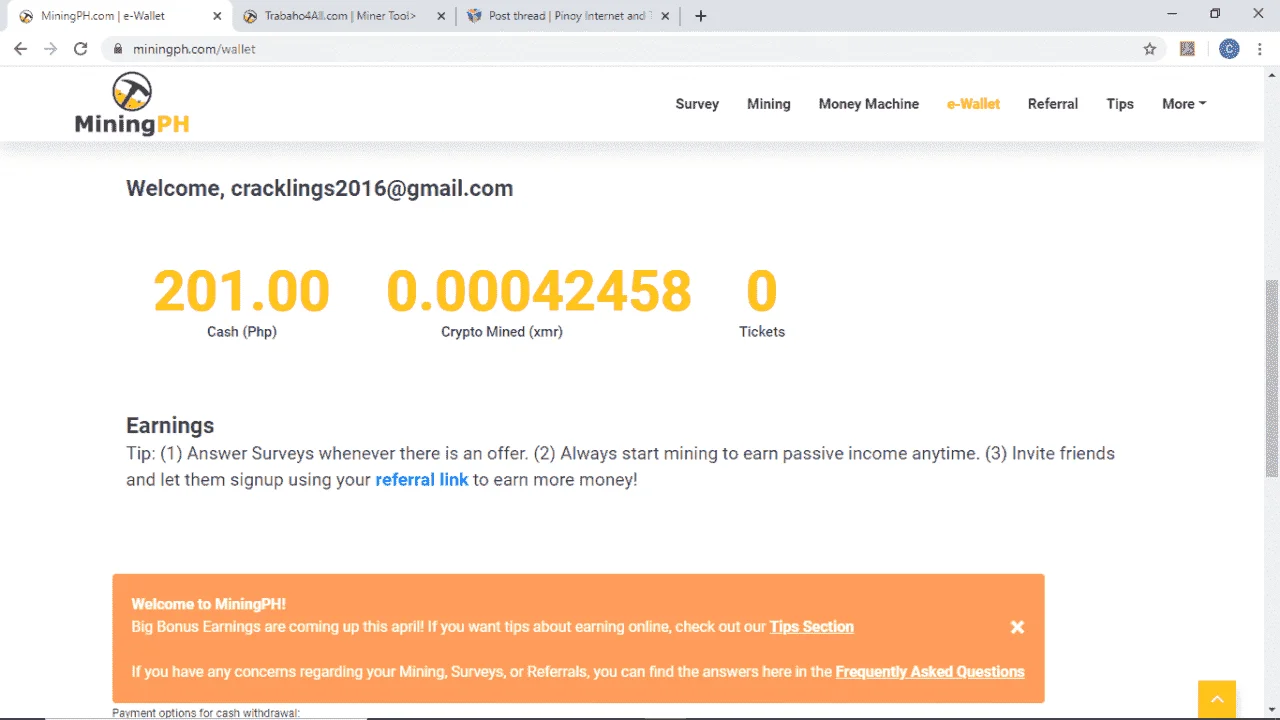Click the 0 tickets count

tap(762, 291)
